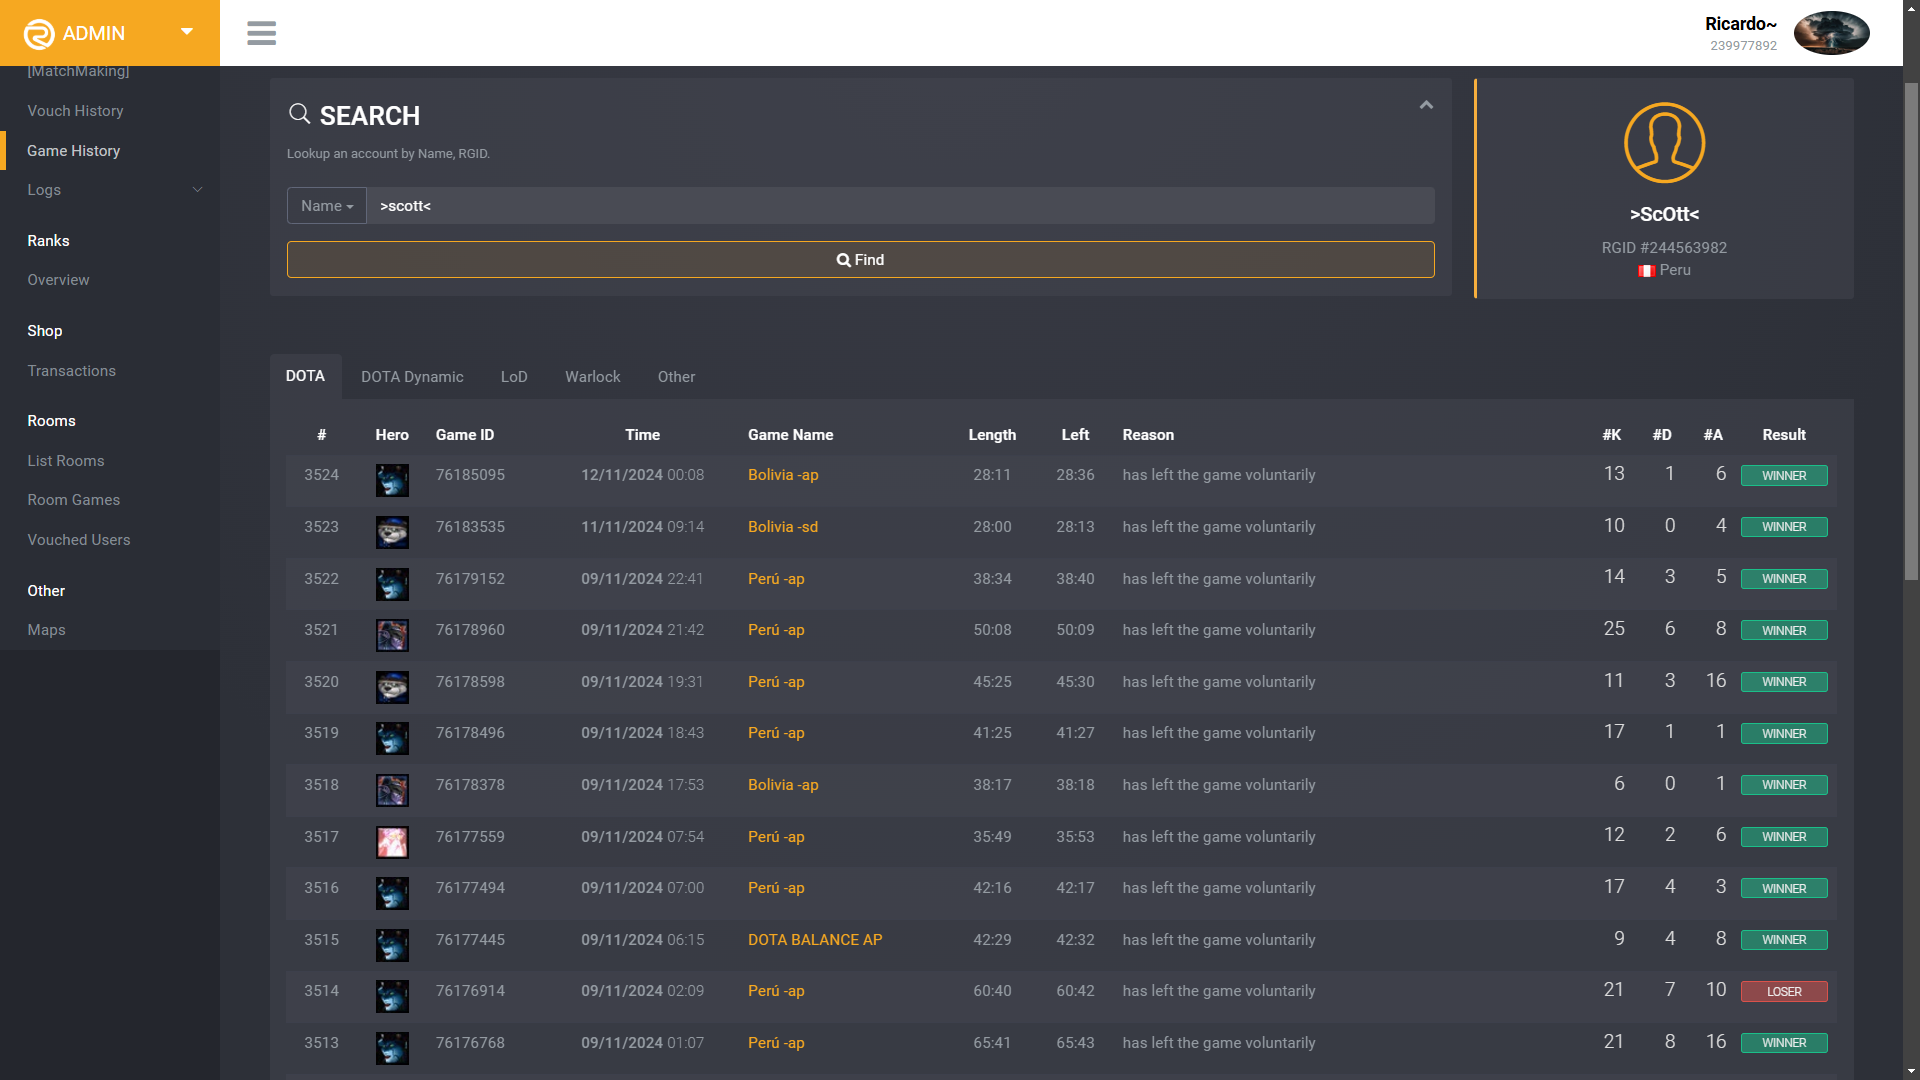
Task: Click Game ID 76177445
Action: [x=470, y=940]
